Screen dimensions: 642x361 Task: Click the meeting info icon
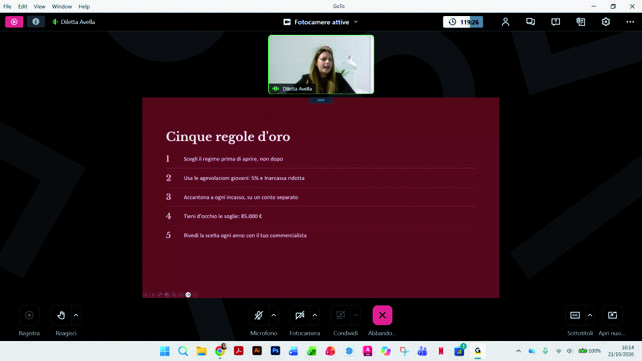click(x=36, y=22)
